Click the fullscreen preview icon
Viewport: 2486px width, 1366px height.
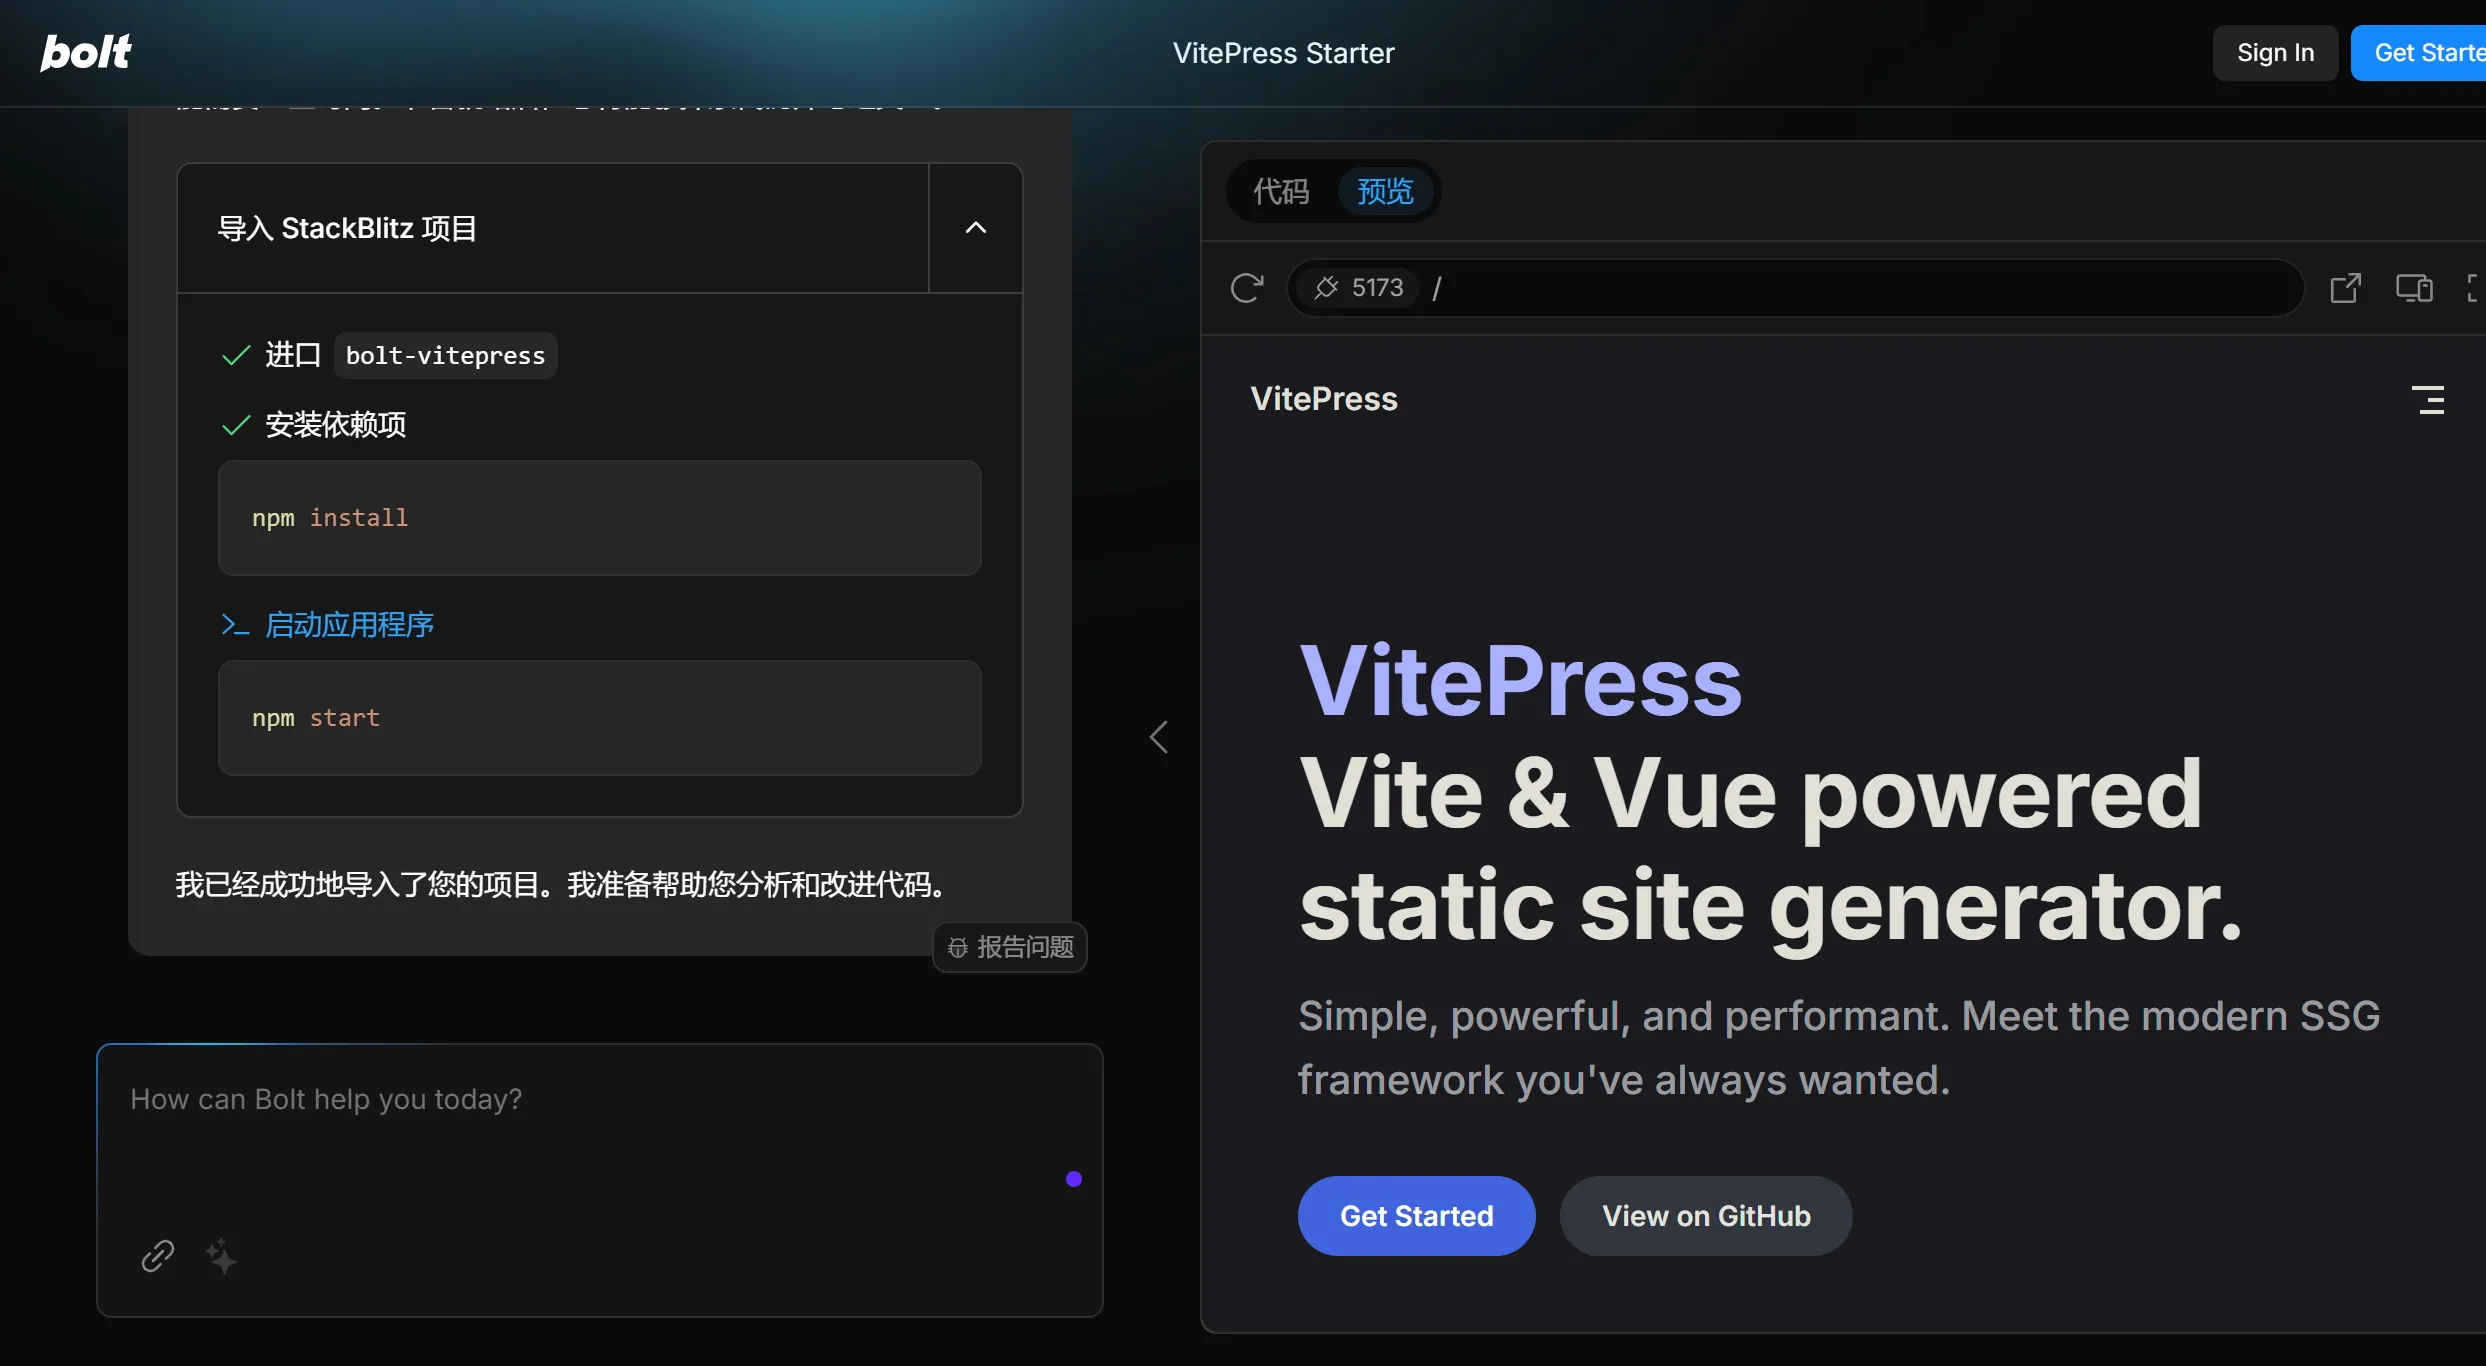(x=2474, y=288)
